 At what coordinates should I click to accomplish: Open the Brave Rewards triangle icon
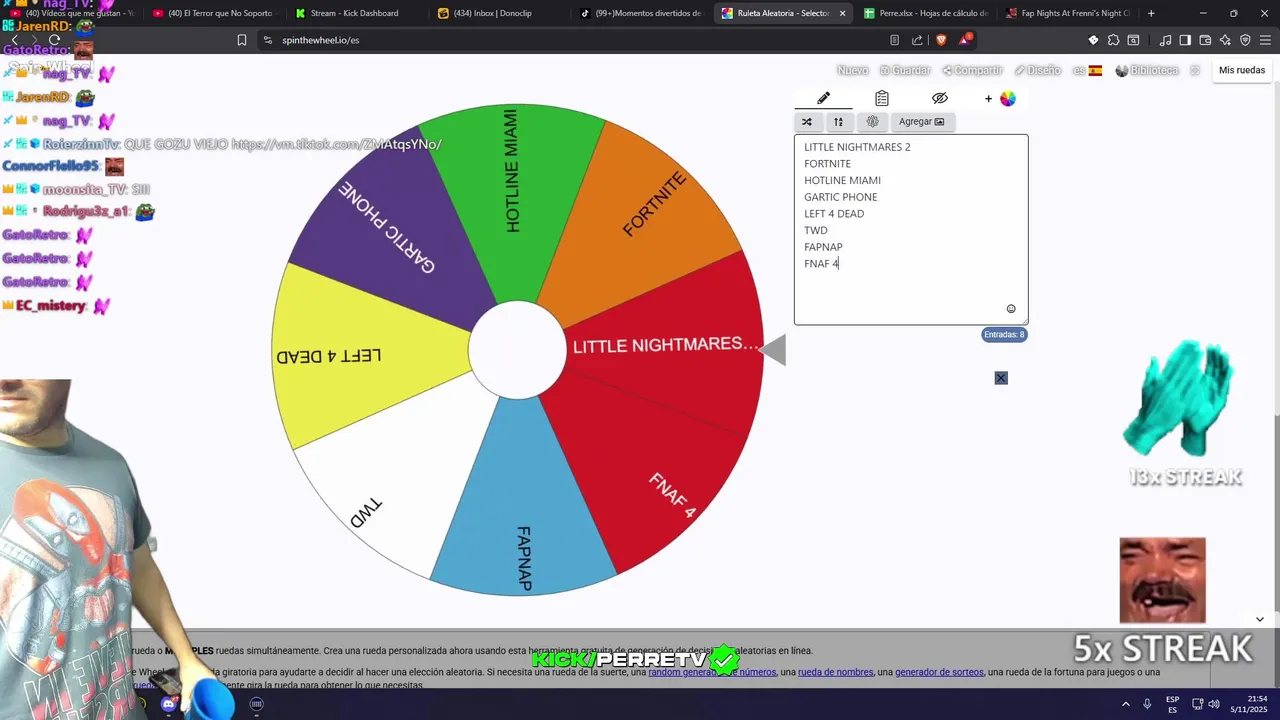pyautogui.click(x=965, y=40)
